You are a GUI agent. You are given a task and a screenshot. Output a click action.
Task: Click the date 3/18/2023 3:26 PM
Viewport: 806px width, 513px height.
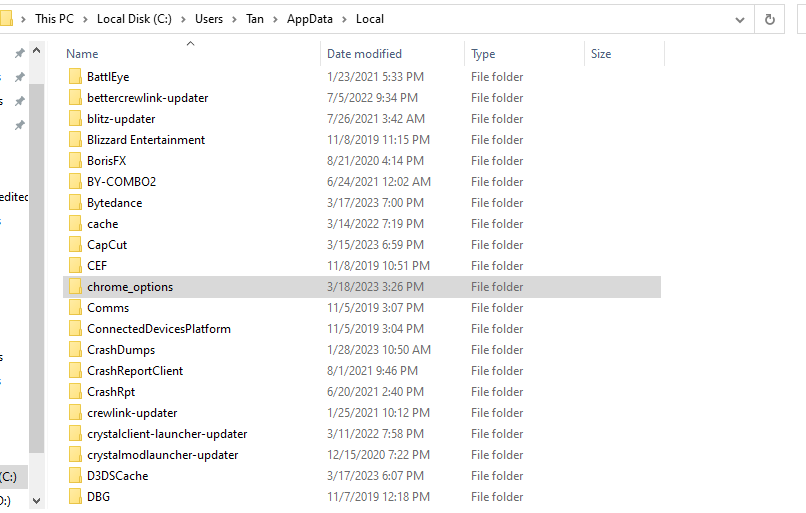click(x=375, y=287)
